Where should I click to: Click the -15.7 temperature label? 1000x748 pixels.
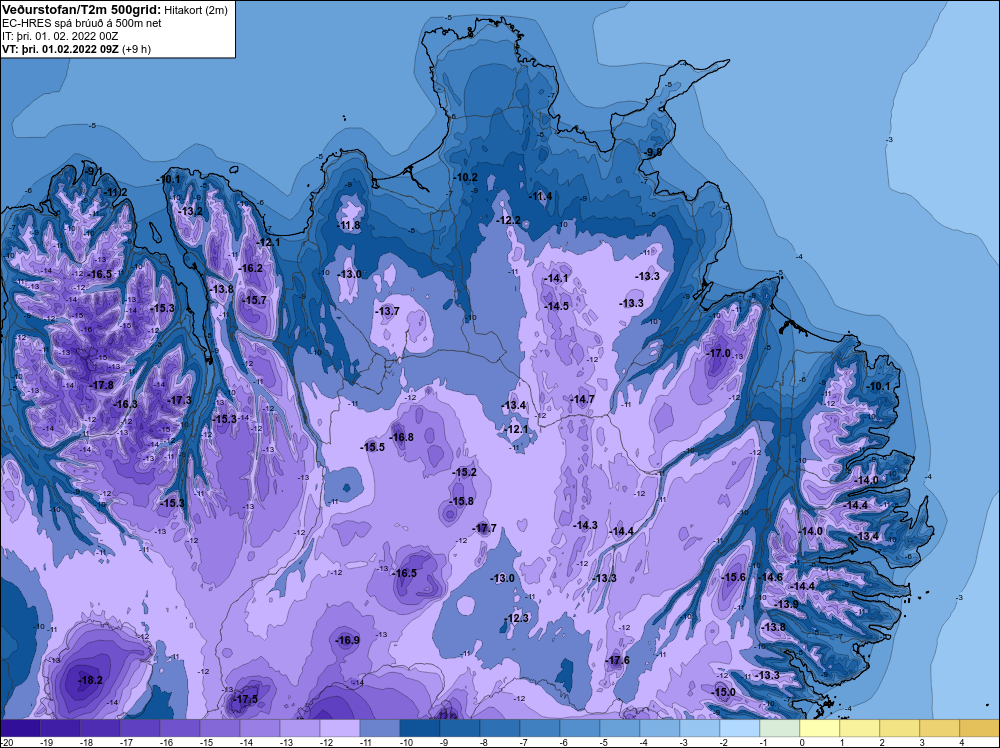point(254,300)
